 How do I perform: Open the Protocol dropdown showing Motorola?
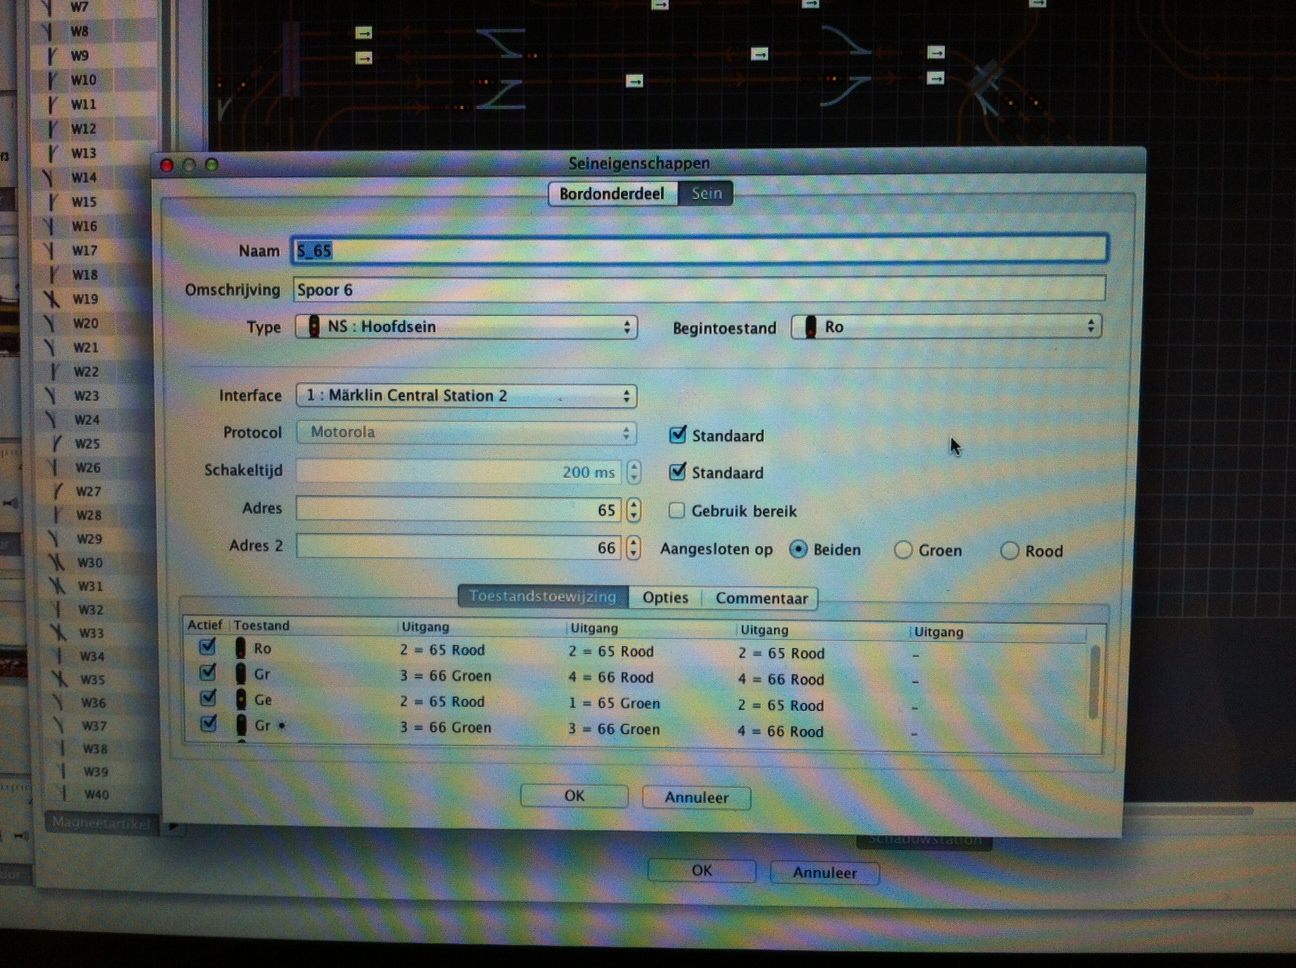click(466, 433)
